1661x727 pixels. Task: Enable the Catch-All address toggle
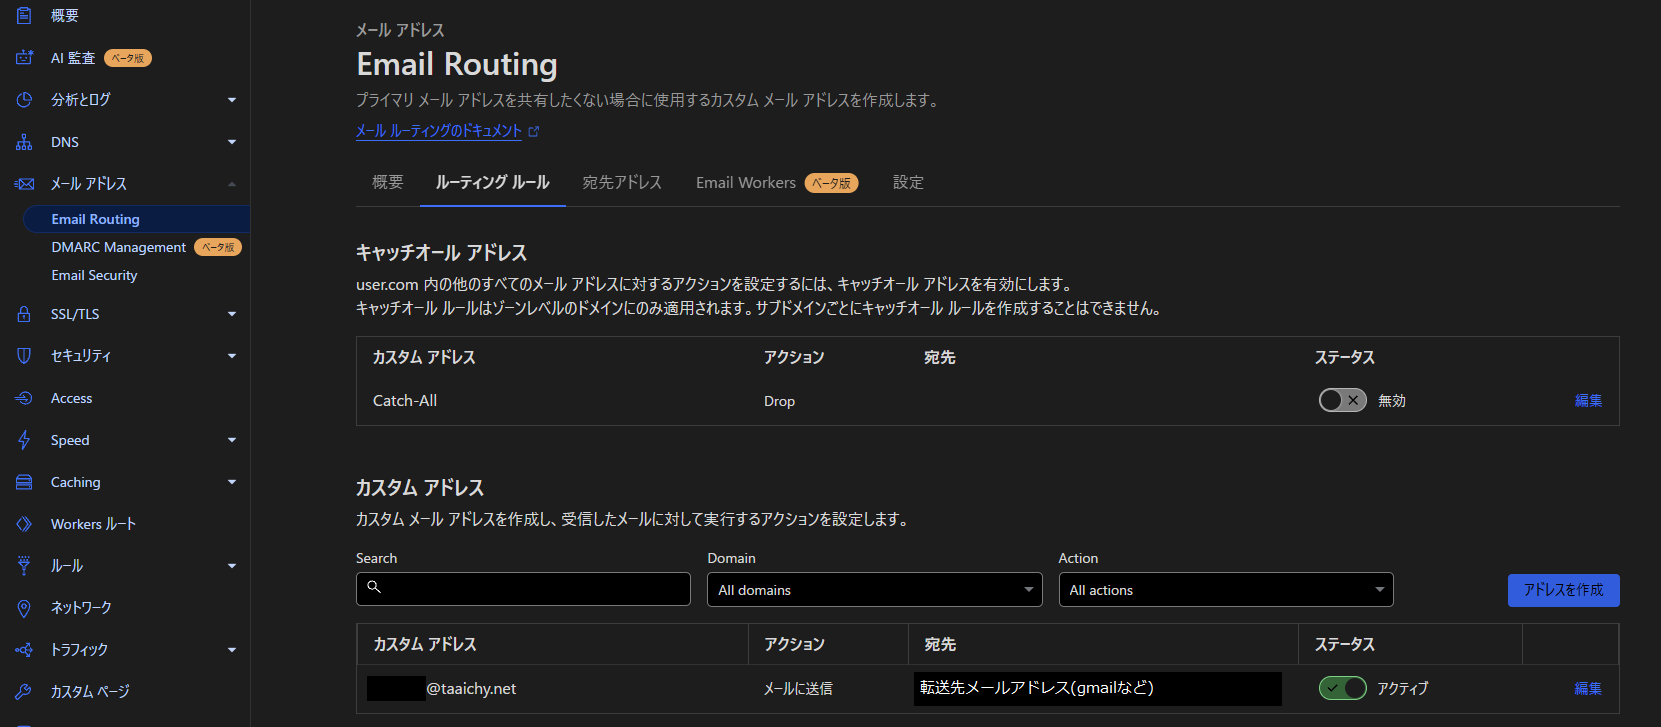click(x=1342, y=401)
